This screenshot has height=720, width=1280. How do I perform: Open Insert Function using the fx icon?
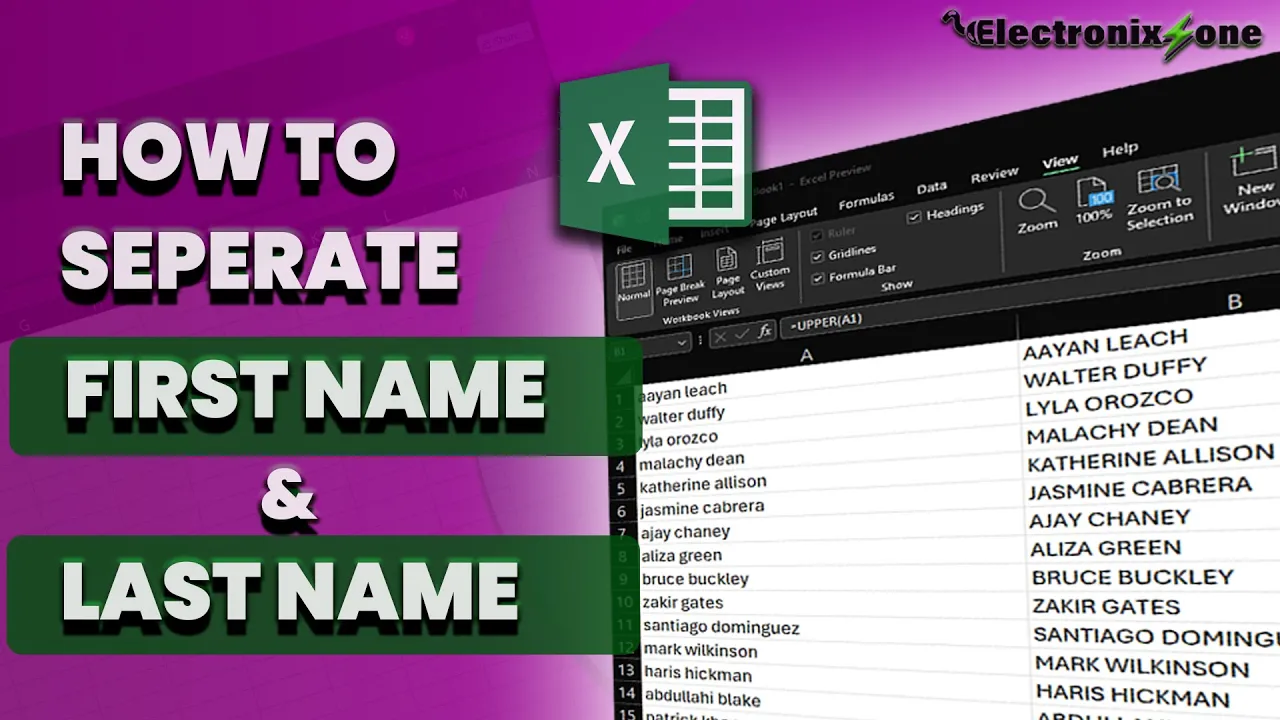click(764, 330)
